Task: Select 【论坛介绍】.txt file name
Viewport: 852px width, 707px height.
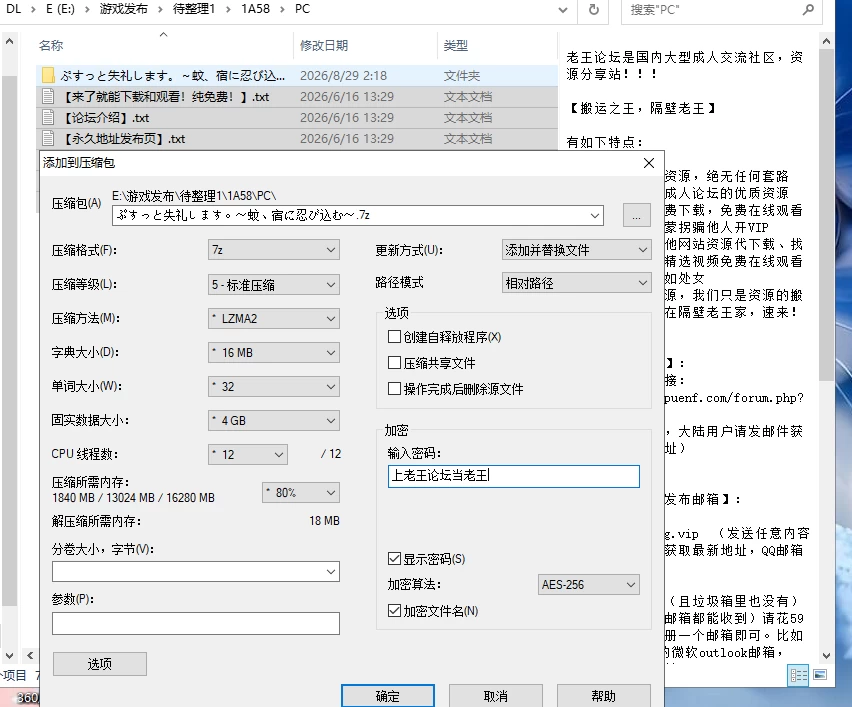Action: point(105,118)
